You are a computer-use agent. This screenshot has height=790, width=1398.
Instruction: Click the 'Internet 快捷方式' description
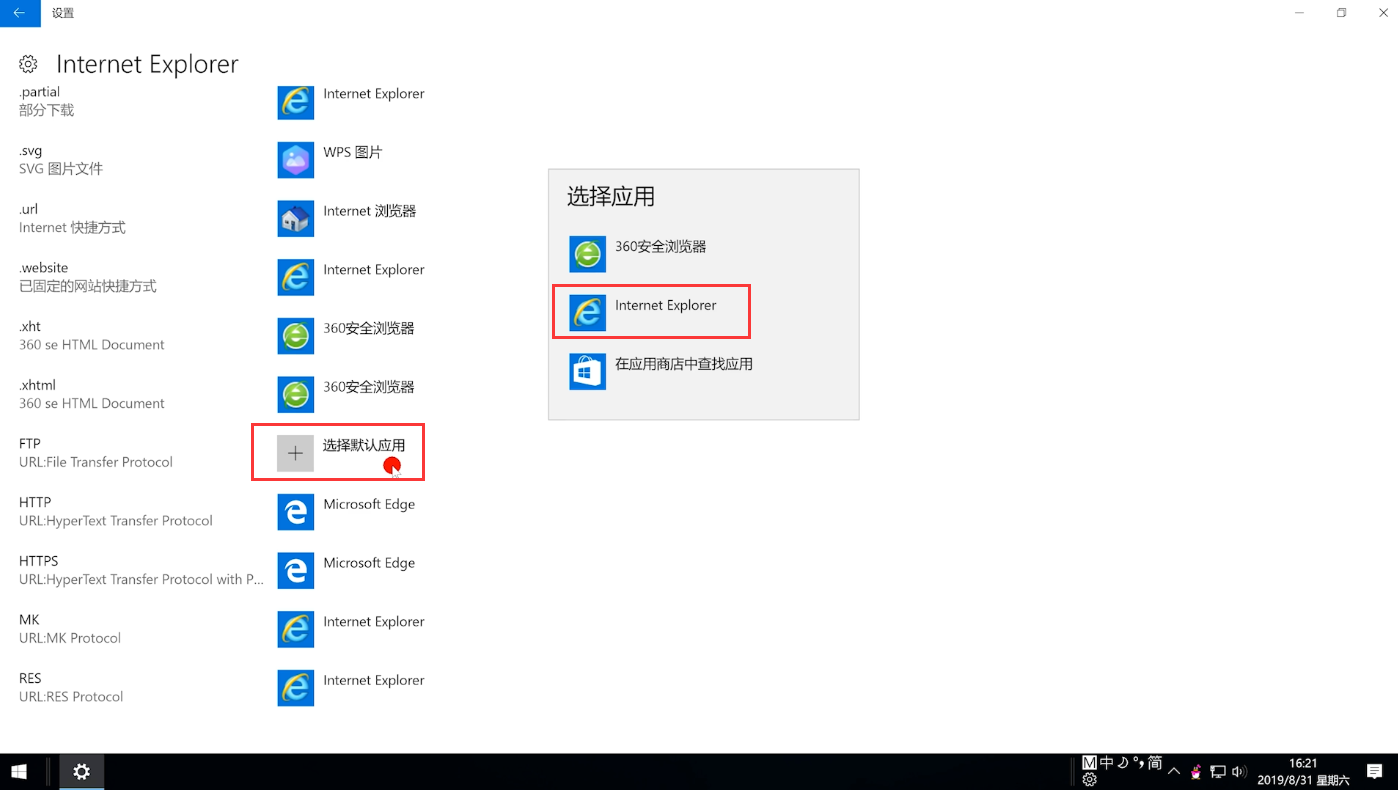point(72,228)
